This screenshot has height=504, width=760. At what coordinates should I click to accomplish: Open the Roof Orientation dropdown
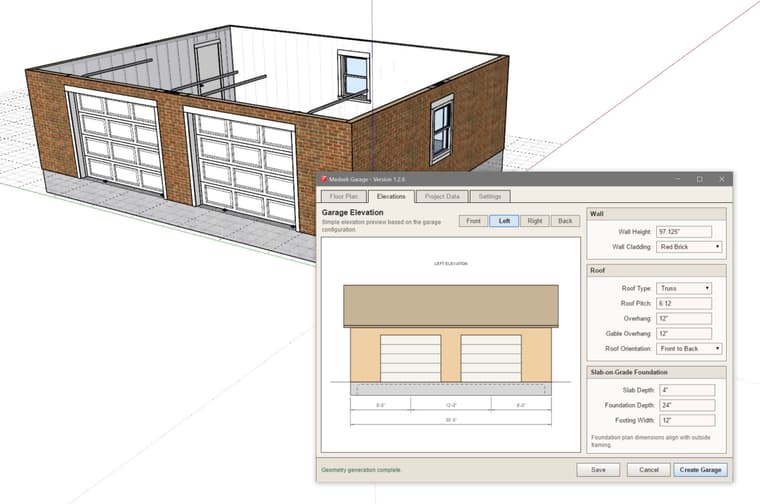pos(689,348)
